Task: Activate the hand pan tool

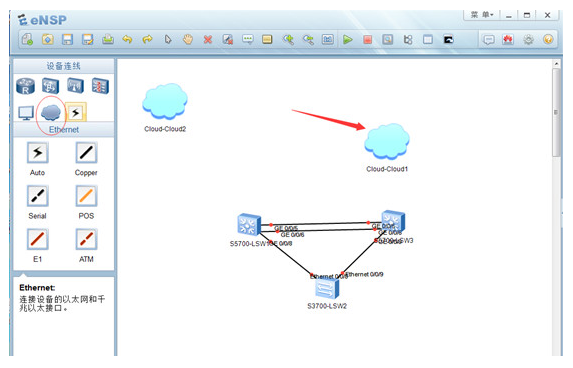Action: pos(188,39)
